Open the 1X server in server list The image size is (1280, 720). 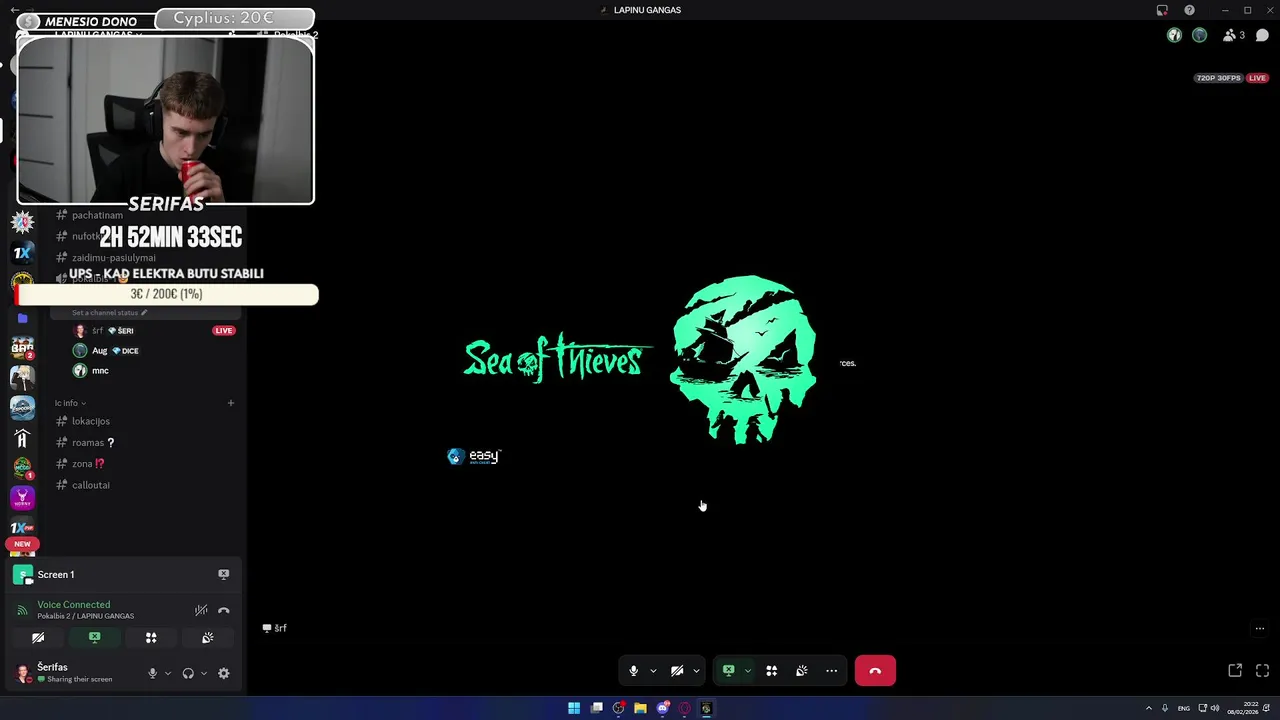coord(22,253)
